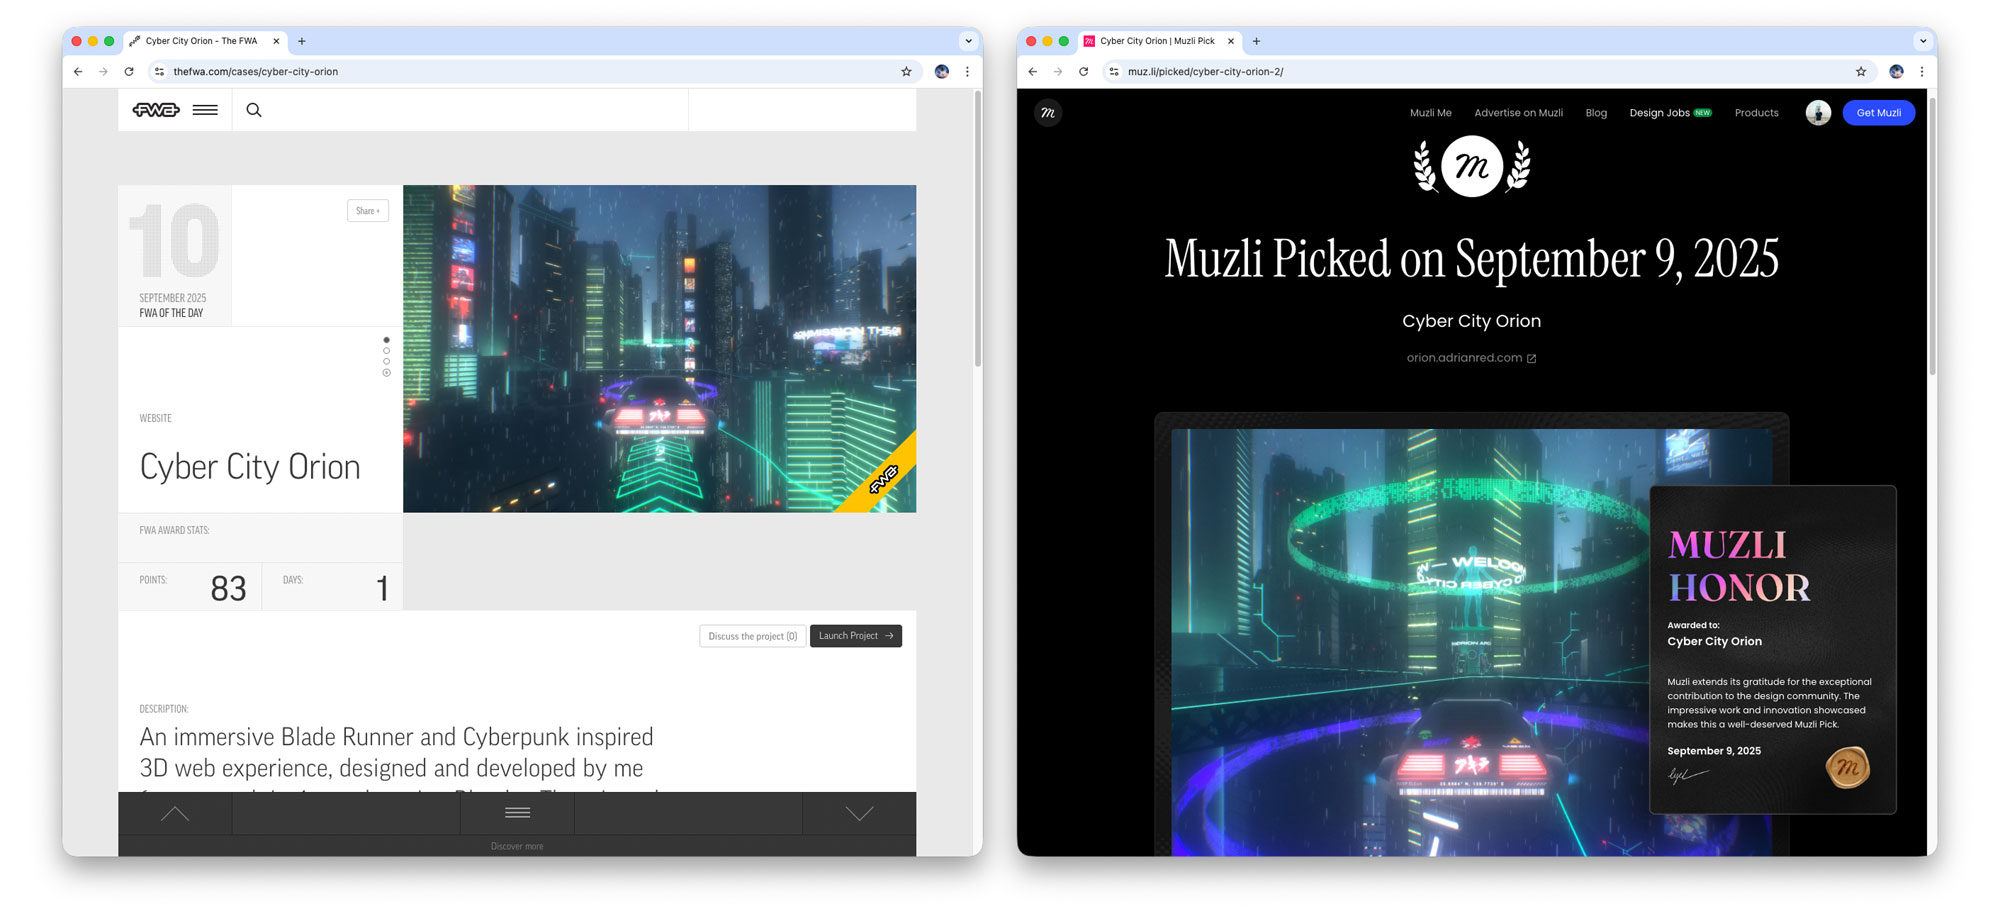
Task: Close the Cyber City Orion - The FWA tab
Action: 276,41
